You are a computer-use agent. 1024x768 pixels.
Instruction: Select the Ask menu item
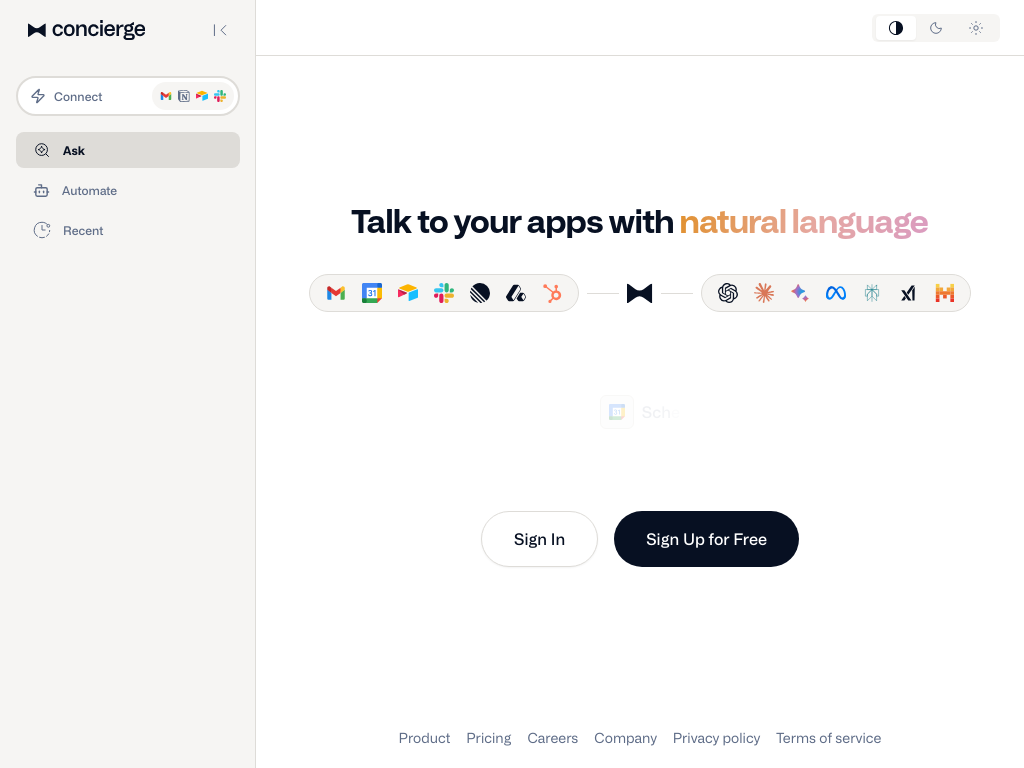click(128, 150)
